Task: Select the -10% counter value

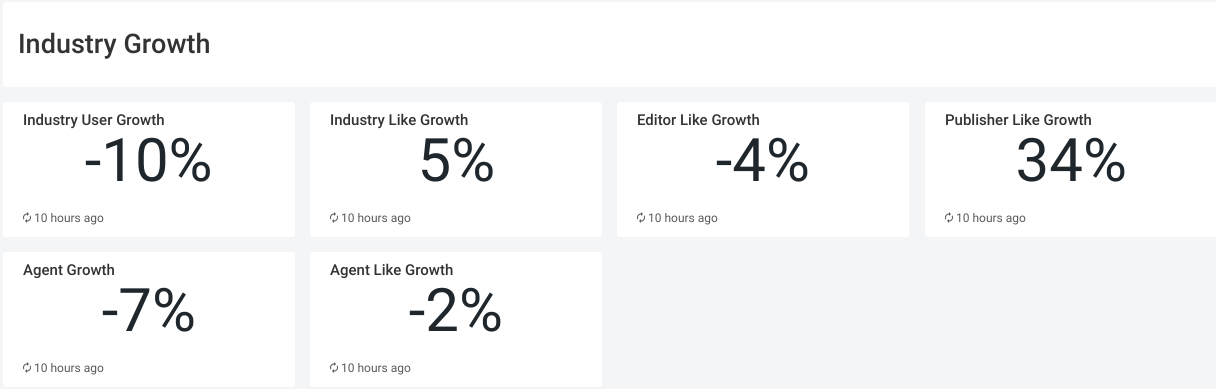Action: (148, 161)
